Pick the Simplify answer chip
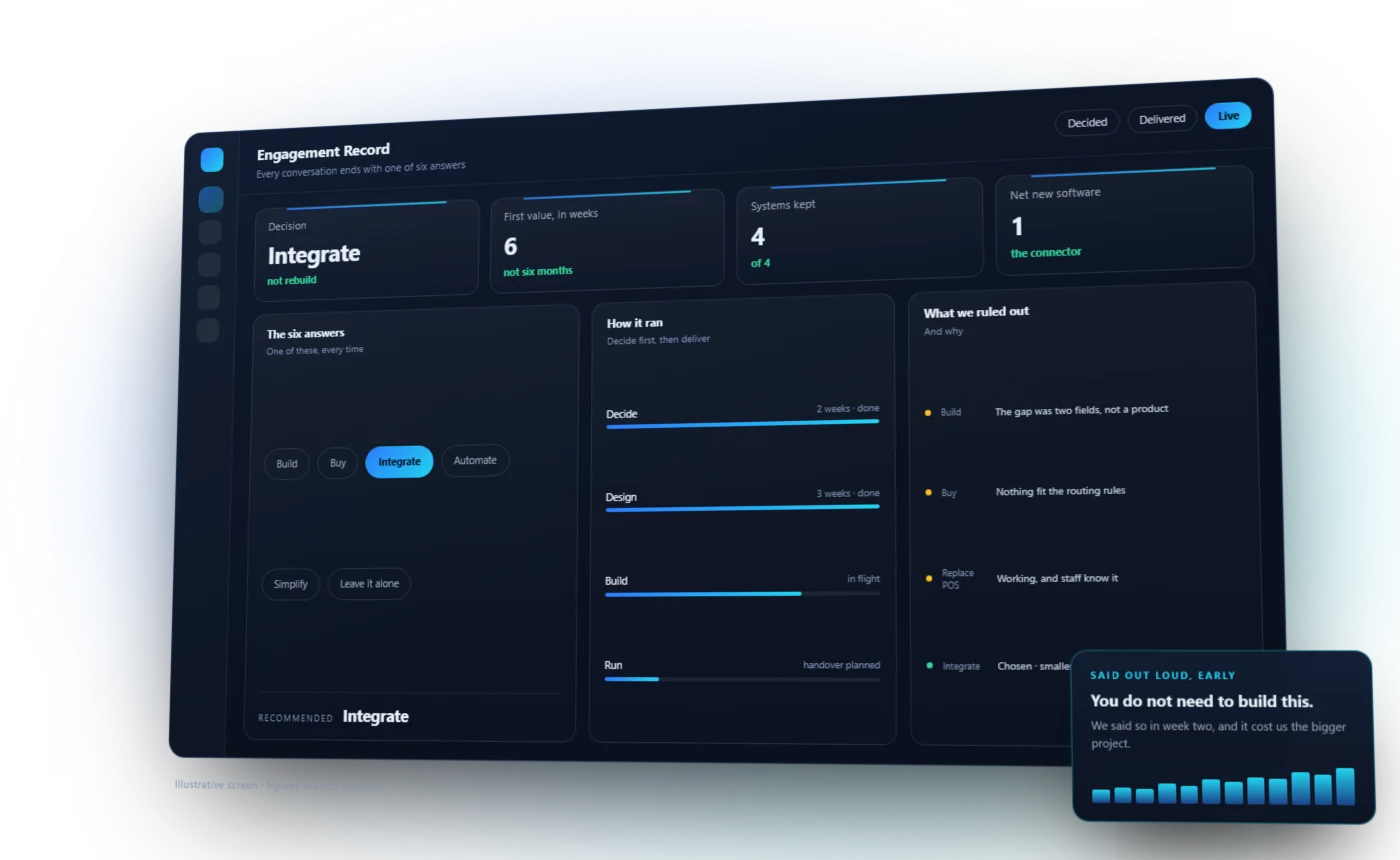Image resolution: width=1400 pixels, height=860 pixels. click(291, 584)
